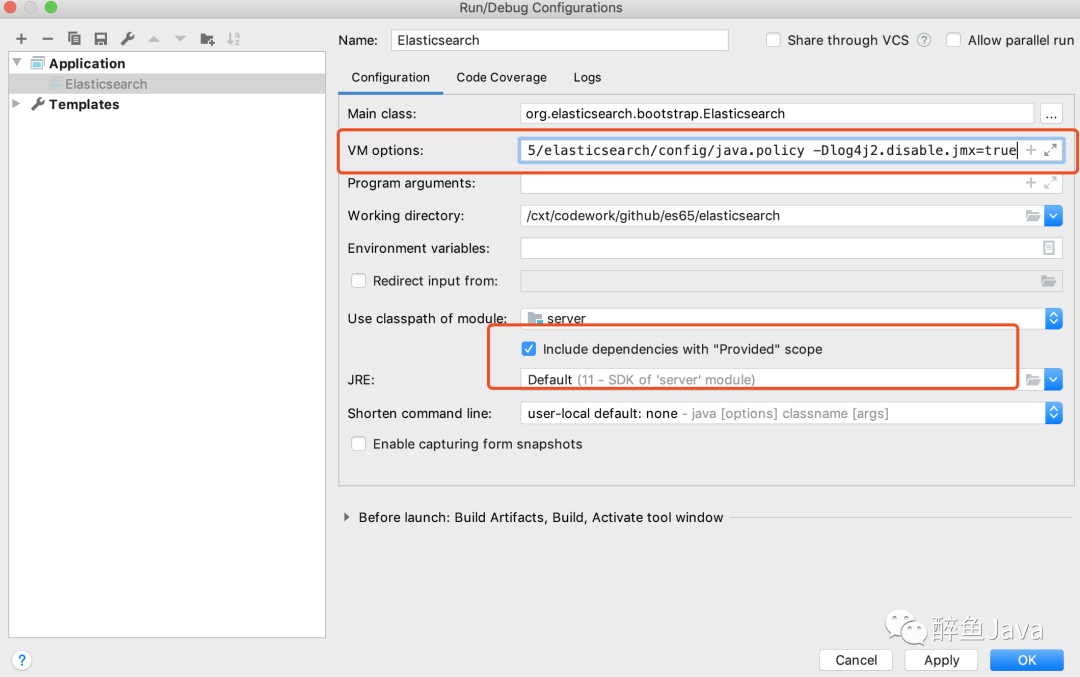Expand the Templates tree node

click(17, 104)
